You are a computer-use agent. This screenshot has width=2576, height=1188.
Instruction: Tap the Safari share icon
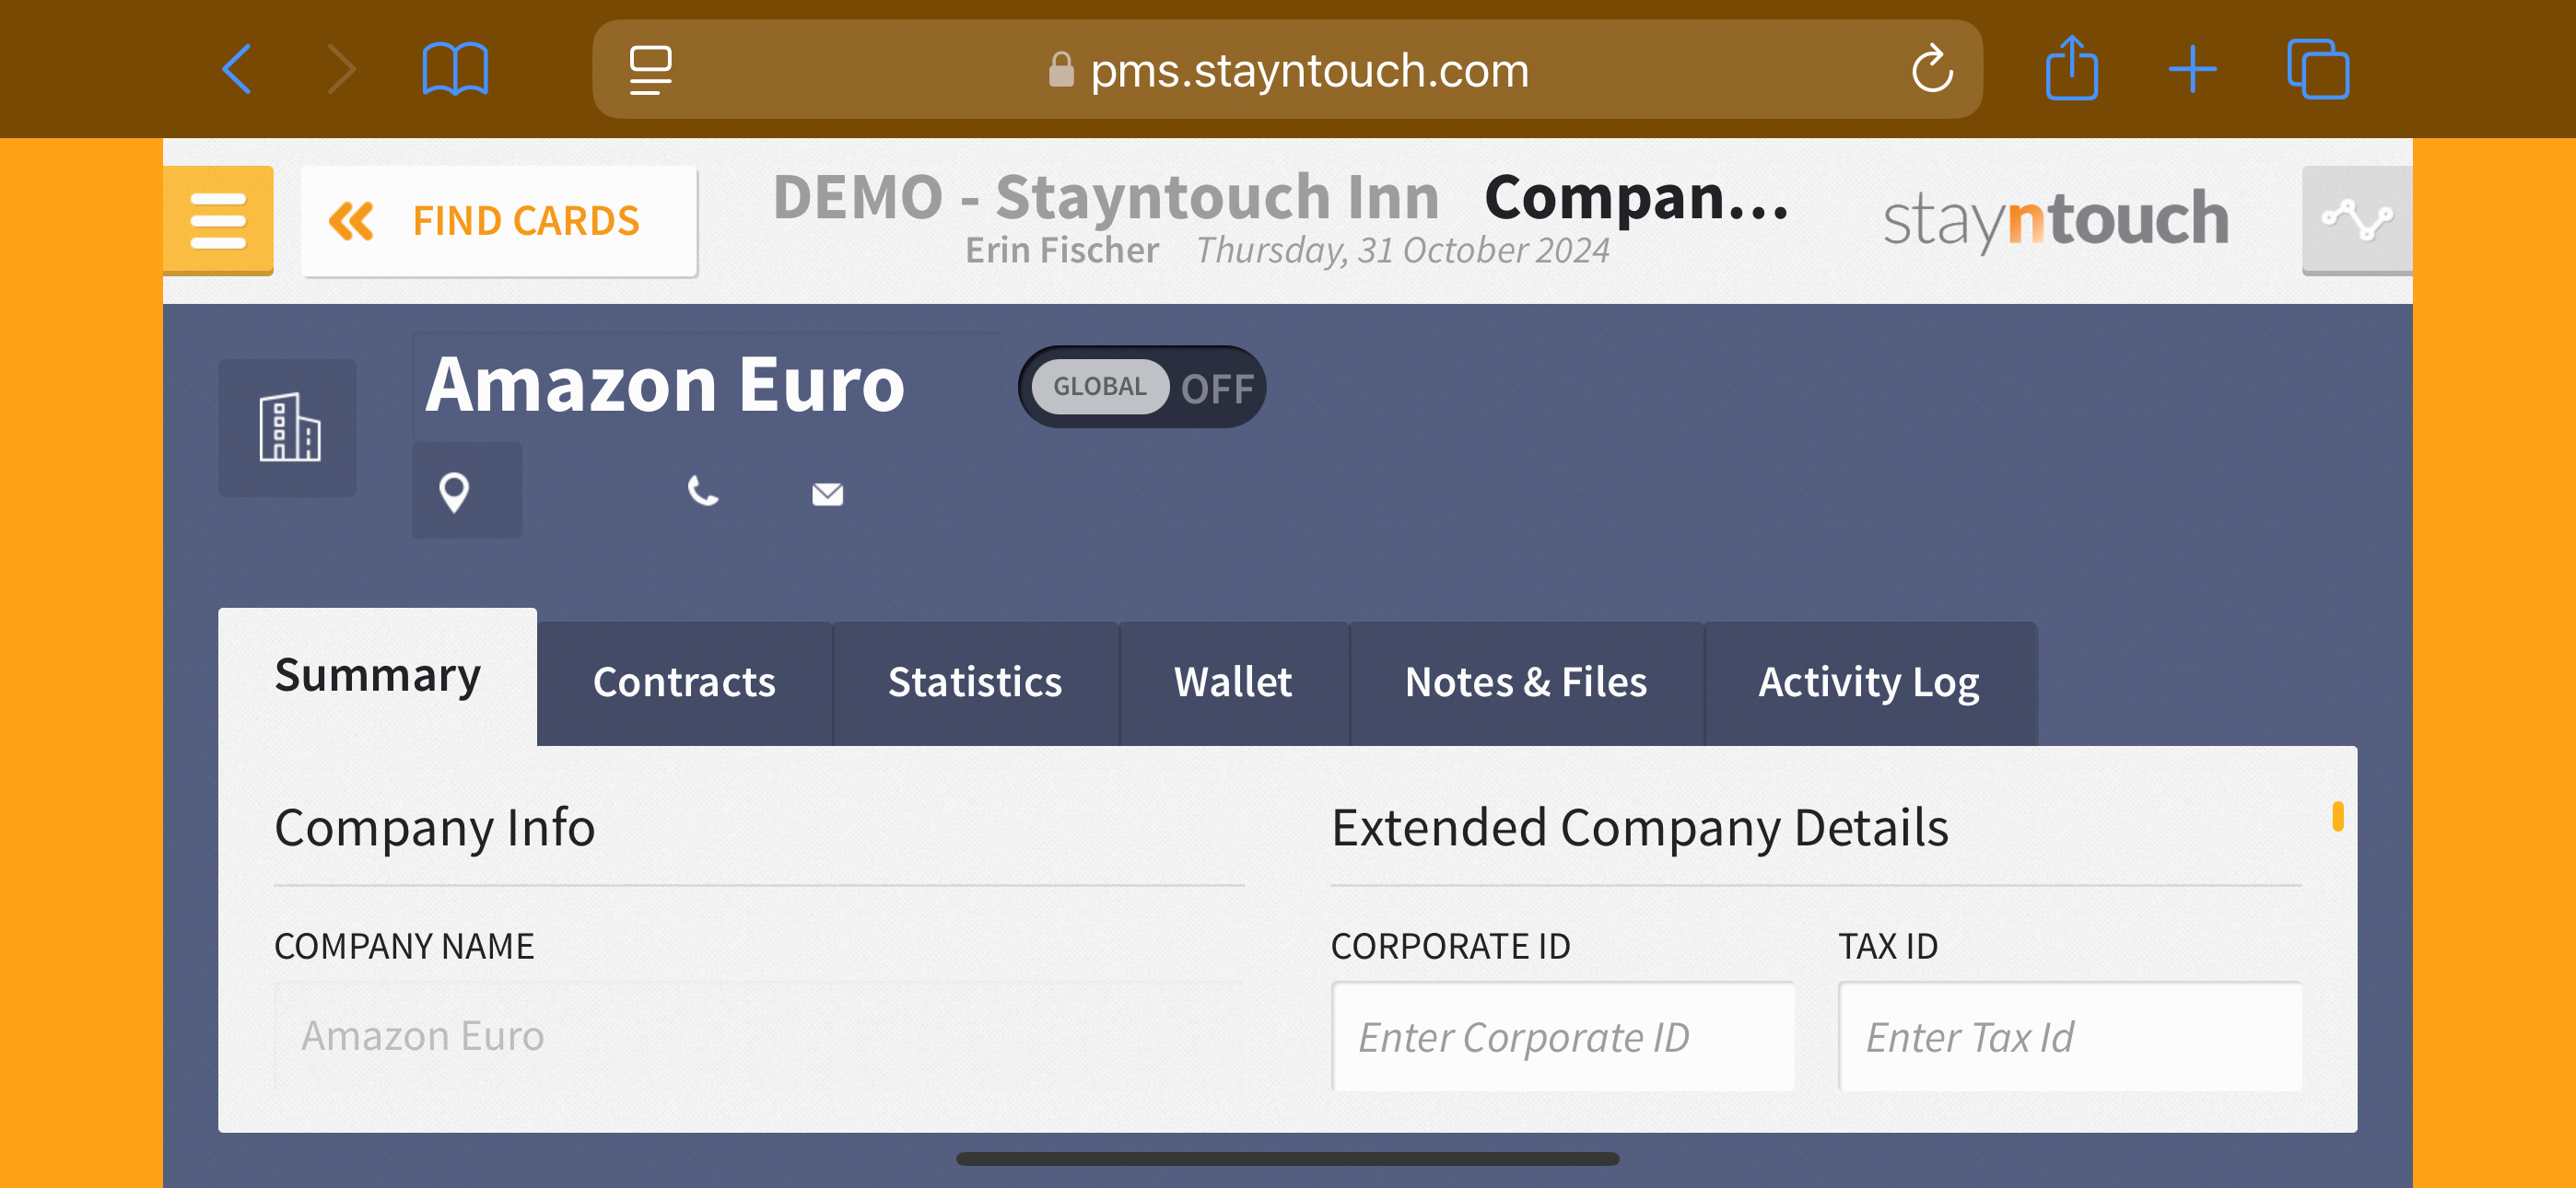[x=2071, y=70]
